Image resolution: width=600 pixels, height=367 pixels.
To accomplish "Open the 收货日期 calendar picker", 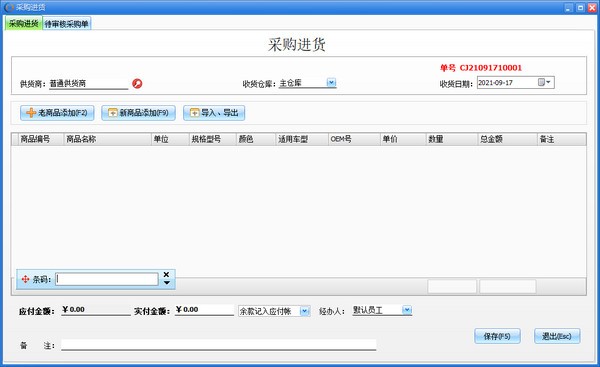I will tap(544, 82).
